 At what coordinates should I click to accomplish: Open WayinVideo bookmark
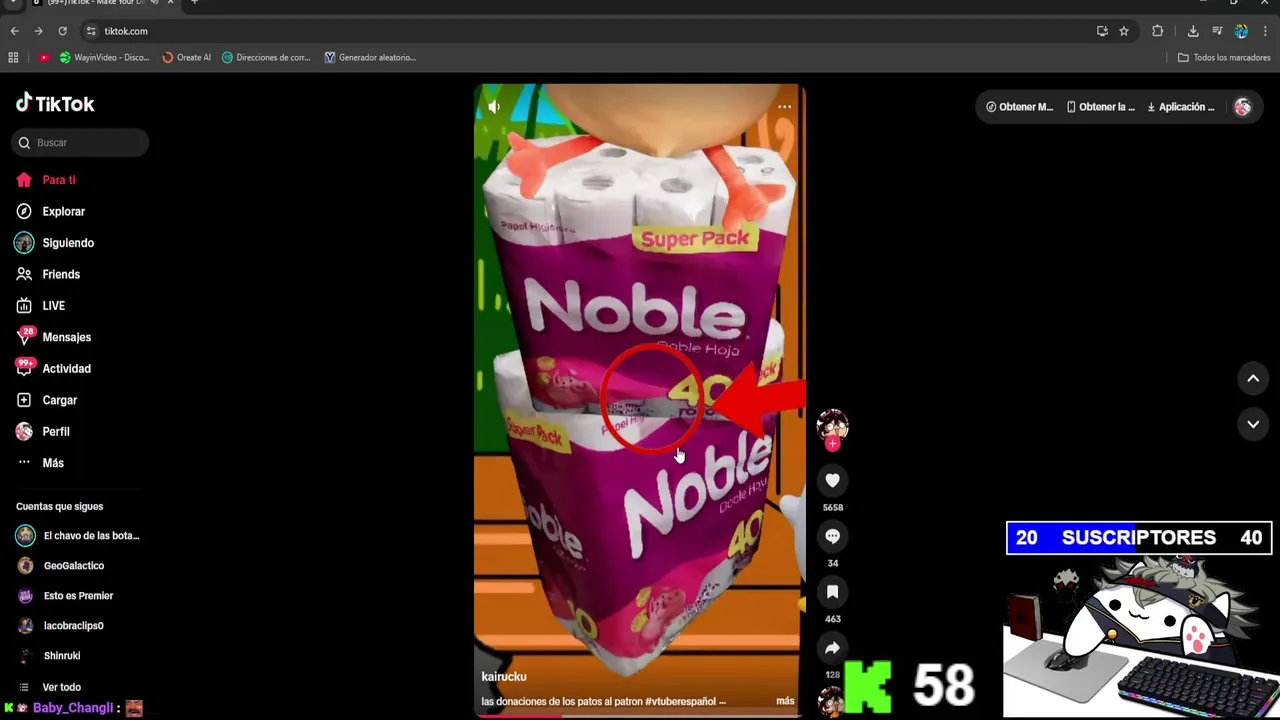[x=104, y=57]
